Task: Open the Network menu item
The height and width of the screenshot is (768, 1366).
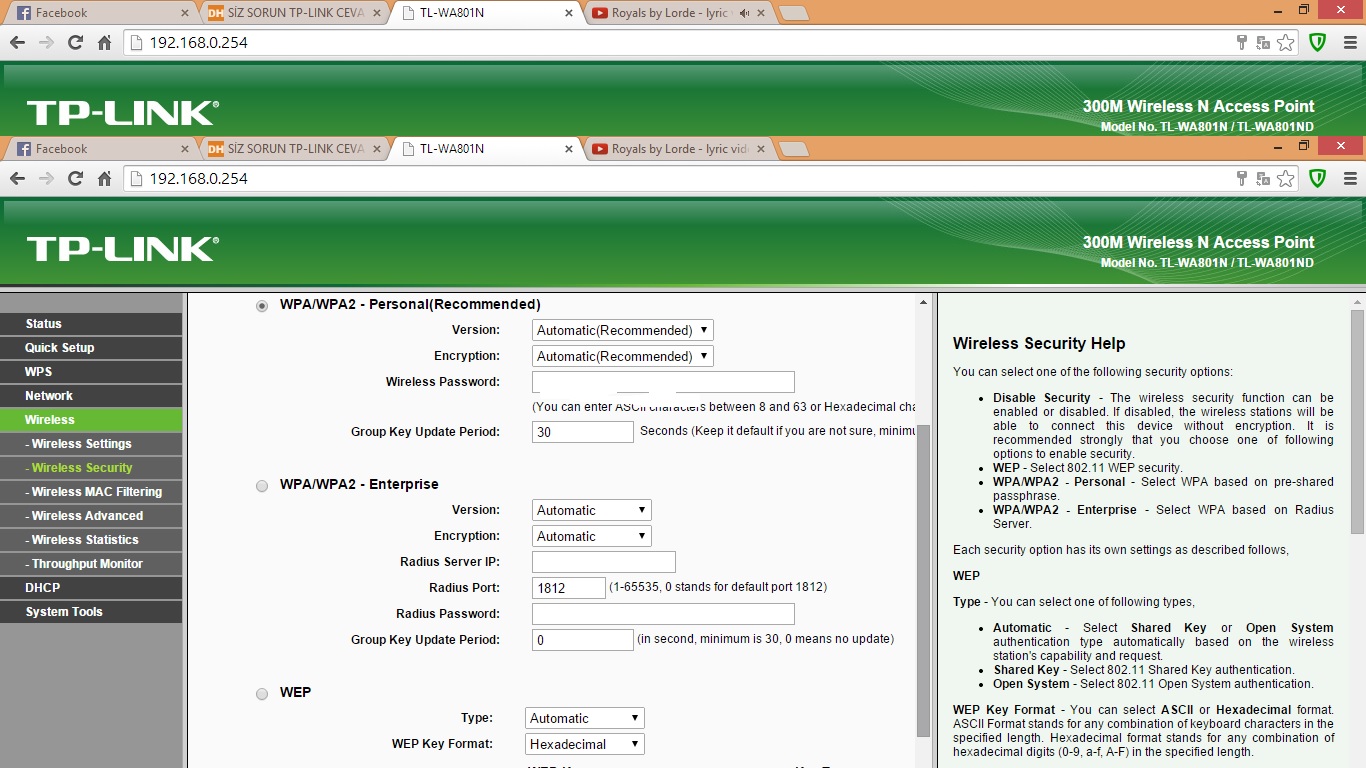Action: tap(91, 396)
